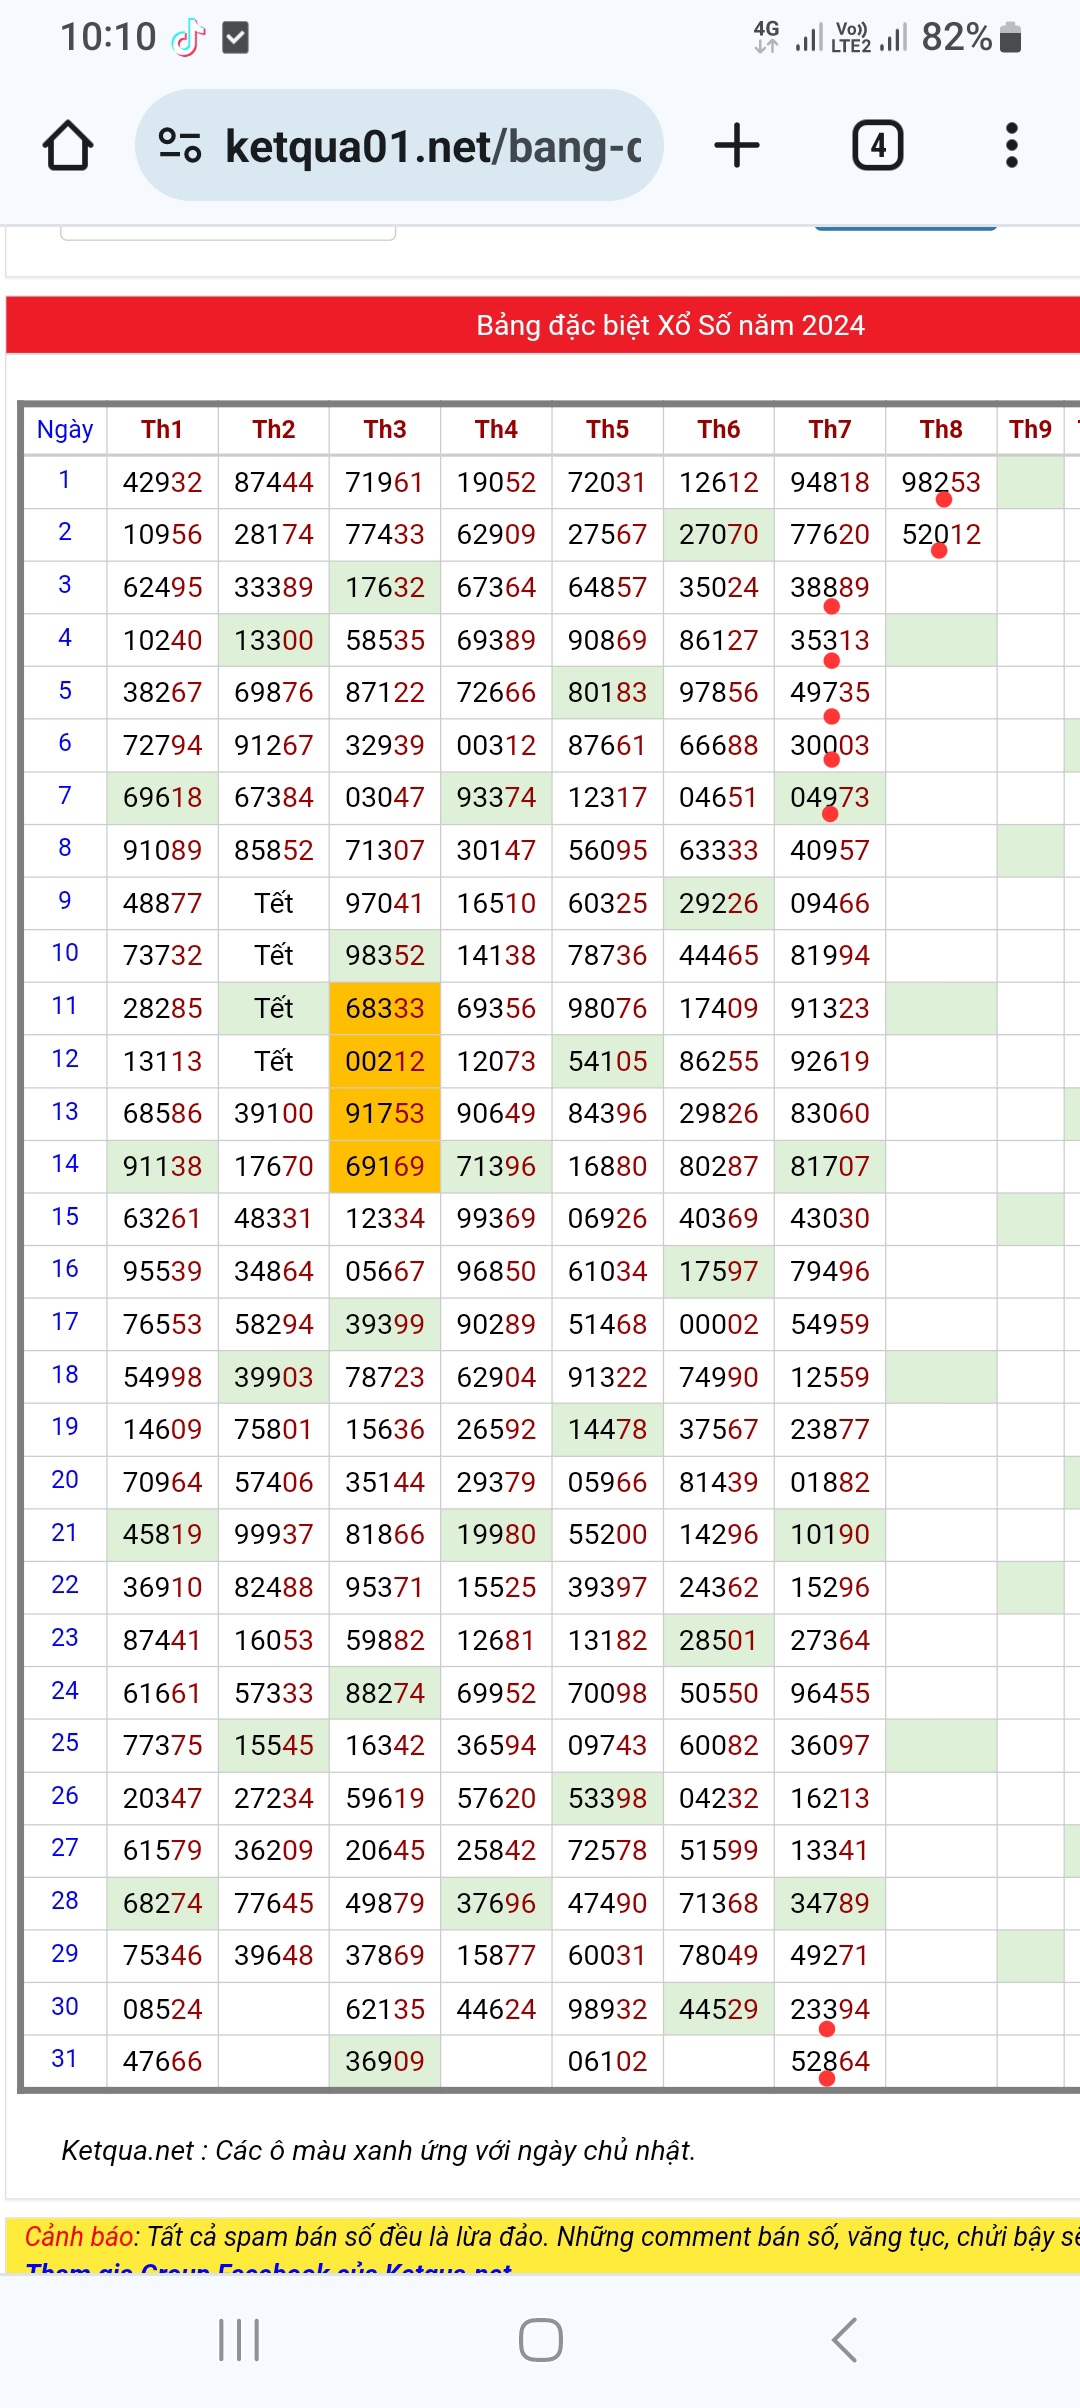Screen dimensions: 1080x2408
Task: Tap the Android back arrow
Action: click(845, 2340)
